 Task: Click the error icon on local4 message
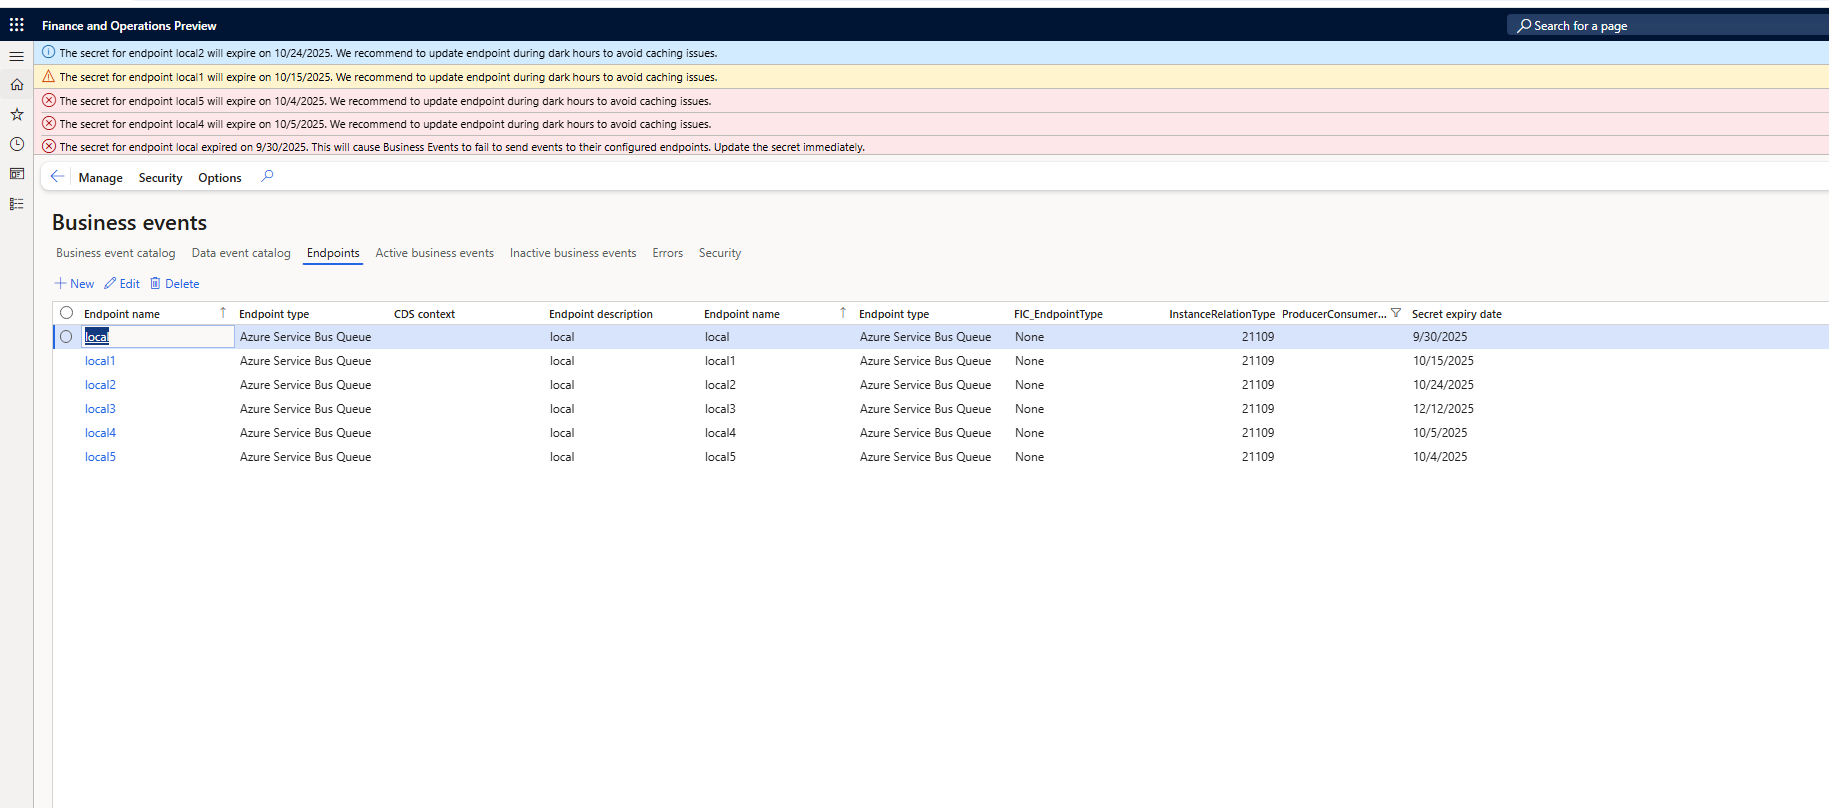(48, 123)
